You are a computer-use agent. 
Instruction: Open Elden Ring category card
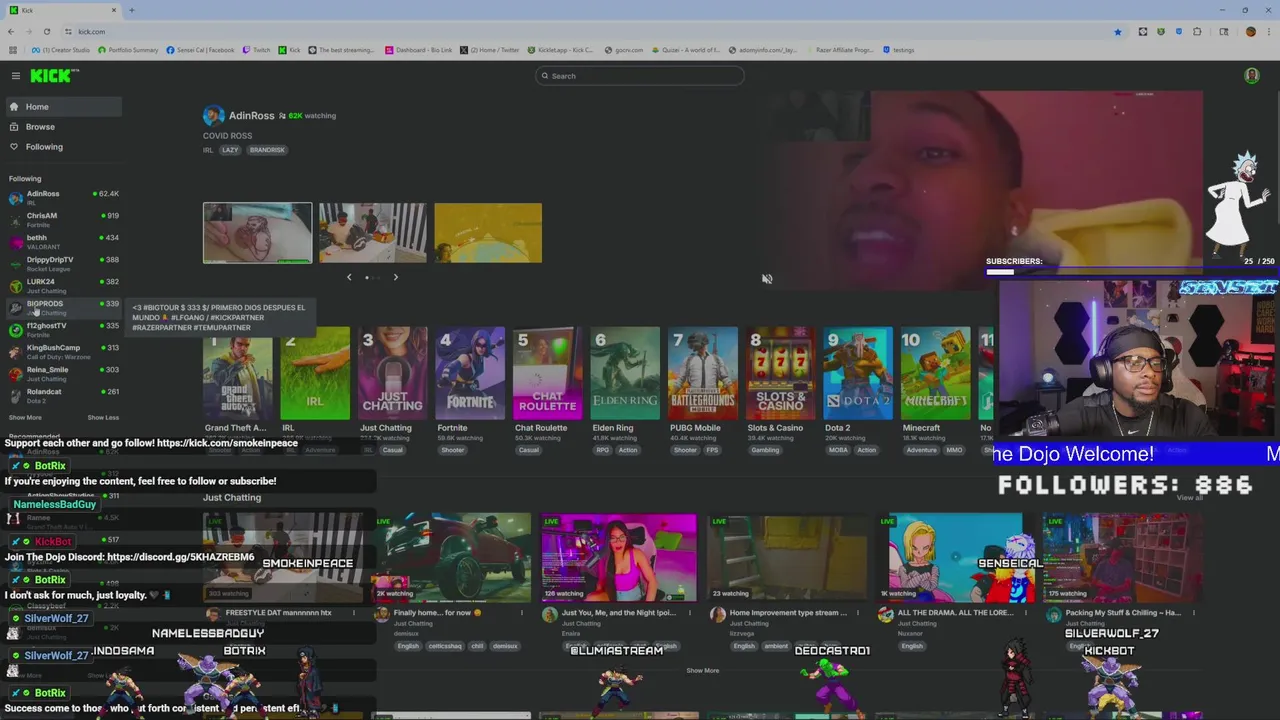(x=625, y=373)
